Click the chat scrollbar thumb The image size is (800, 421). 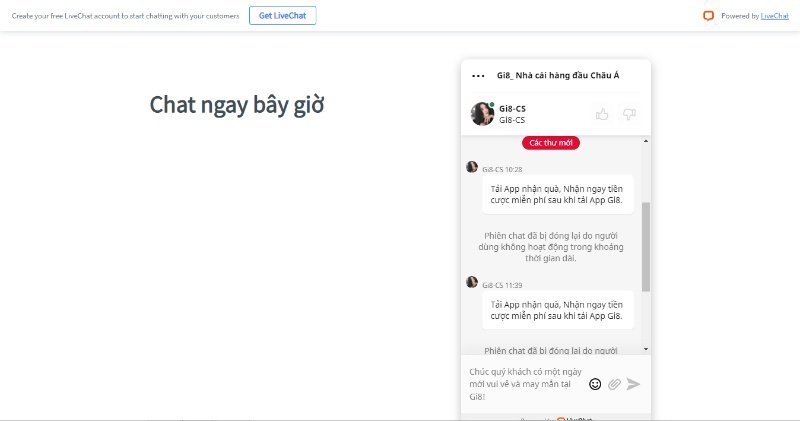coord(646,246)
